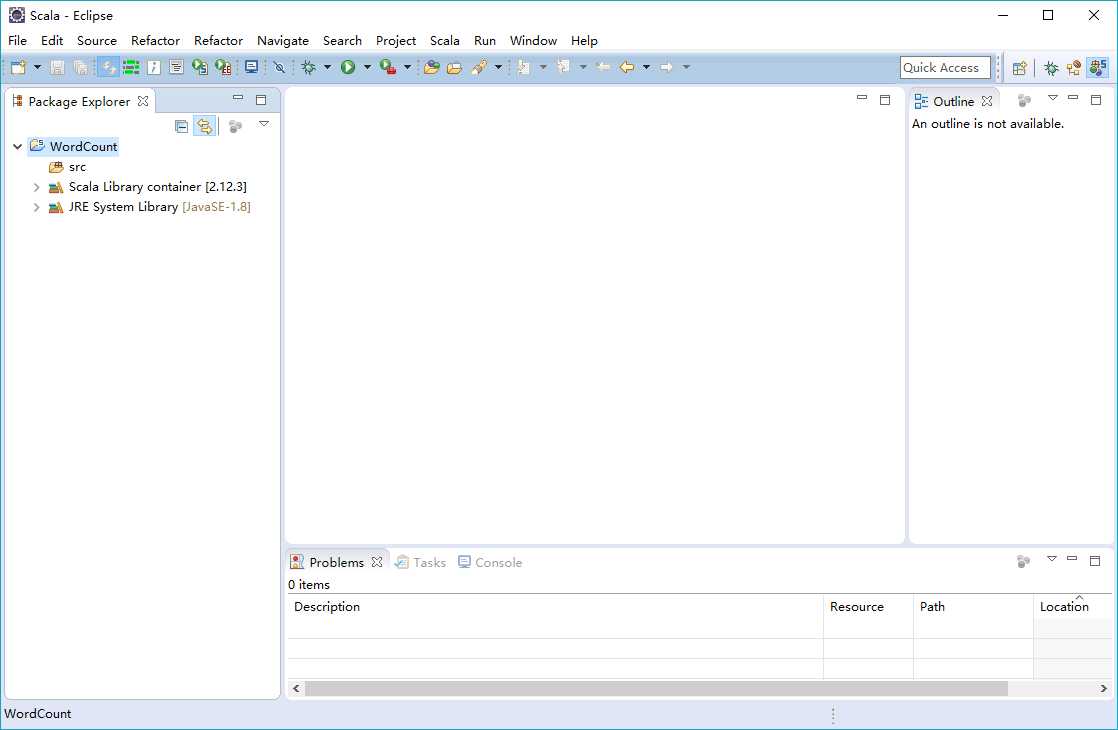Click the Problems horizontal scrollbar
This screenshot has width=1118, height=730.
[x=656, y=689]
